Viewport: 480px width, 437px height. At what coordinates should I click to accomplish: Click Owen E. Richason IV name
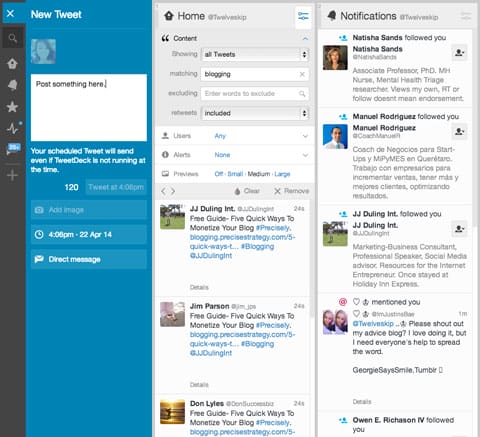pos(388,420)
